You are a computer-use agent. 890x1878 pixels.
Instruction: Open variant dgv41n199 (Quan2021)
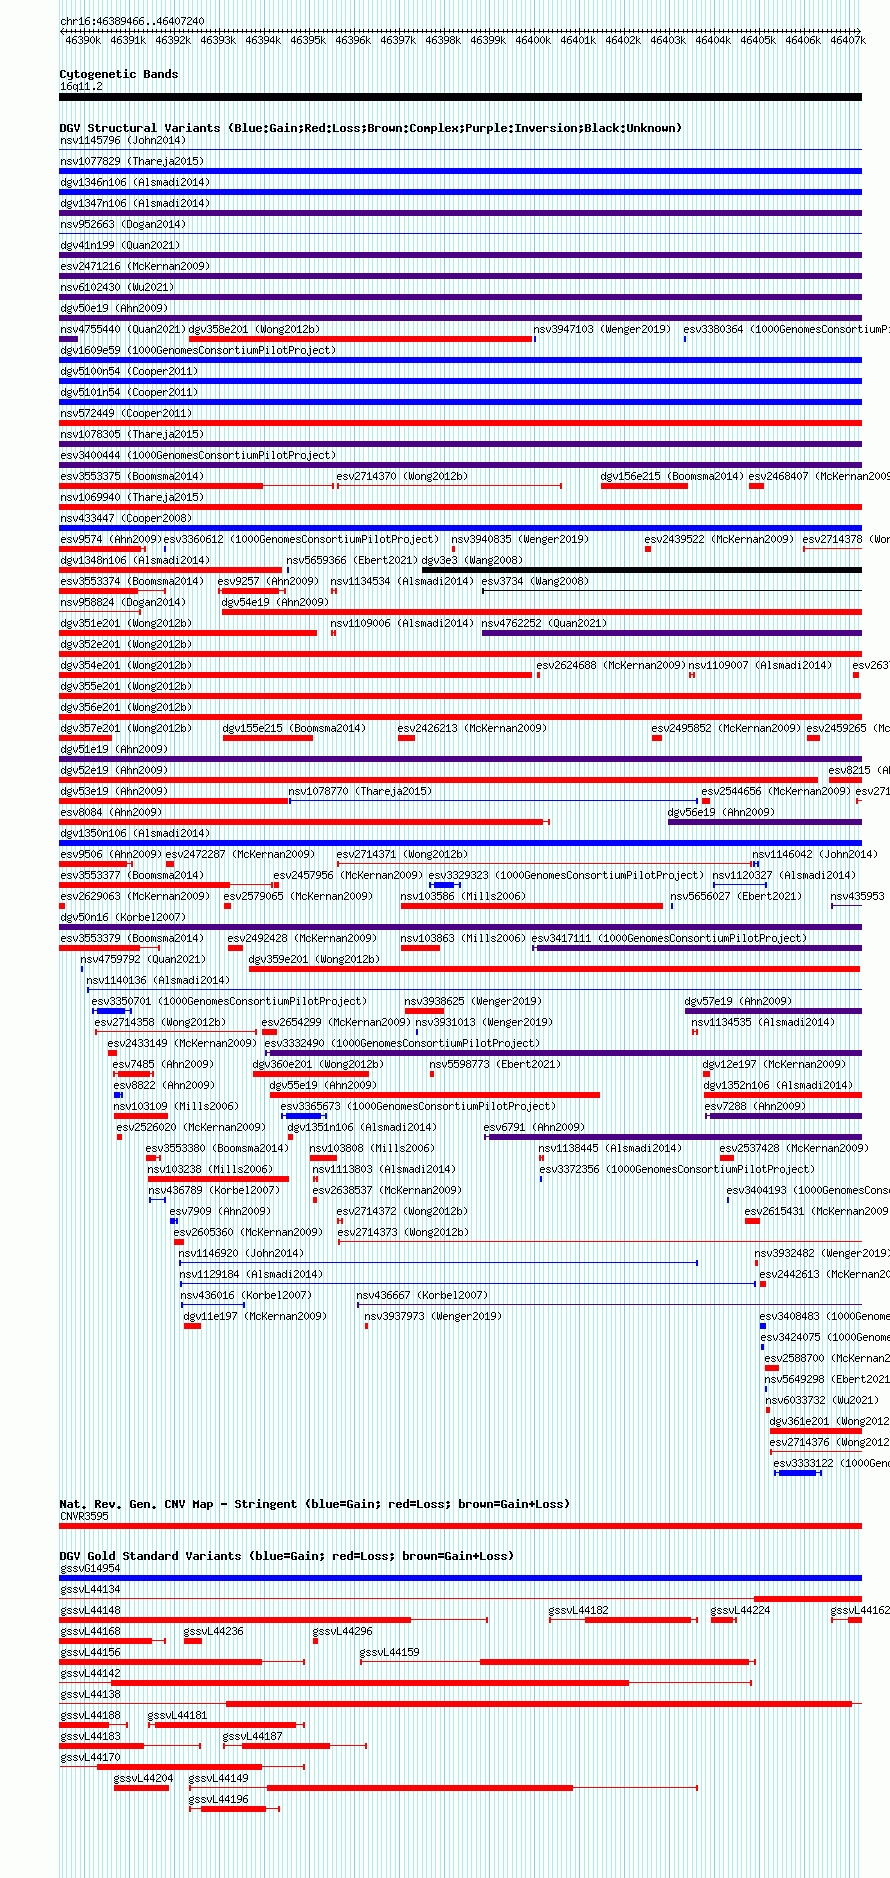click(x=120, y=245)
